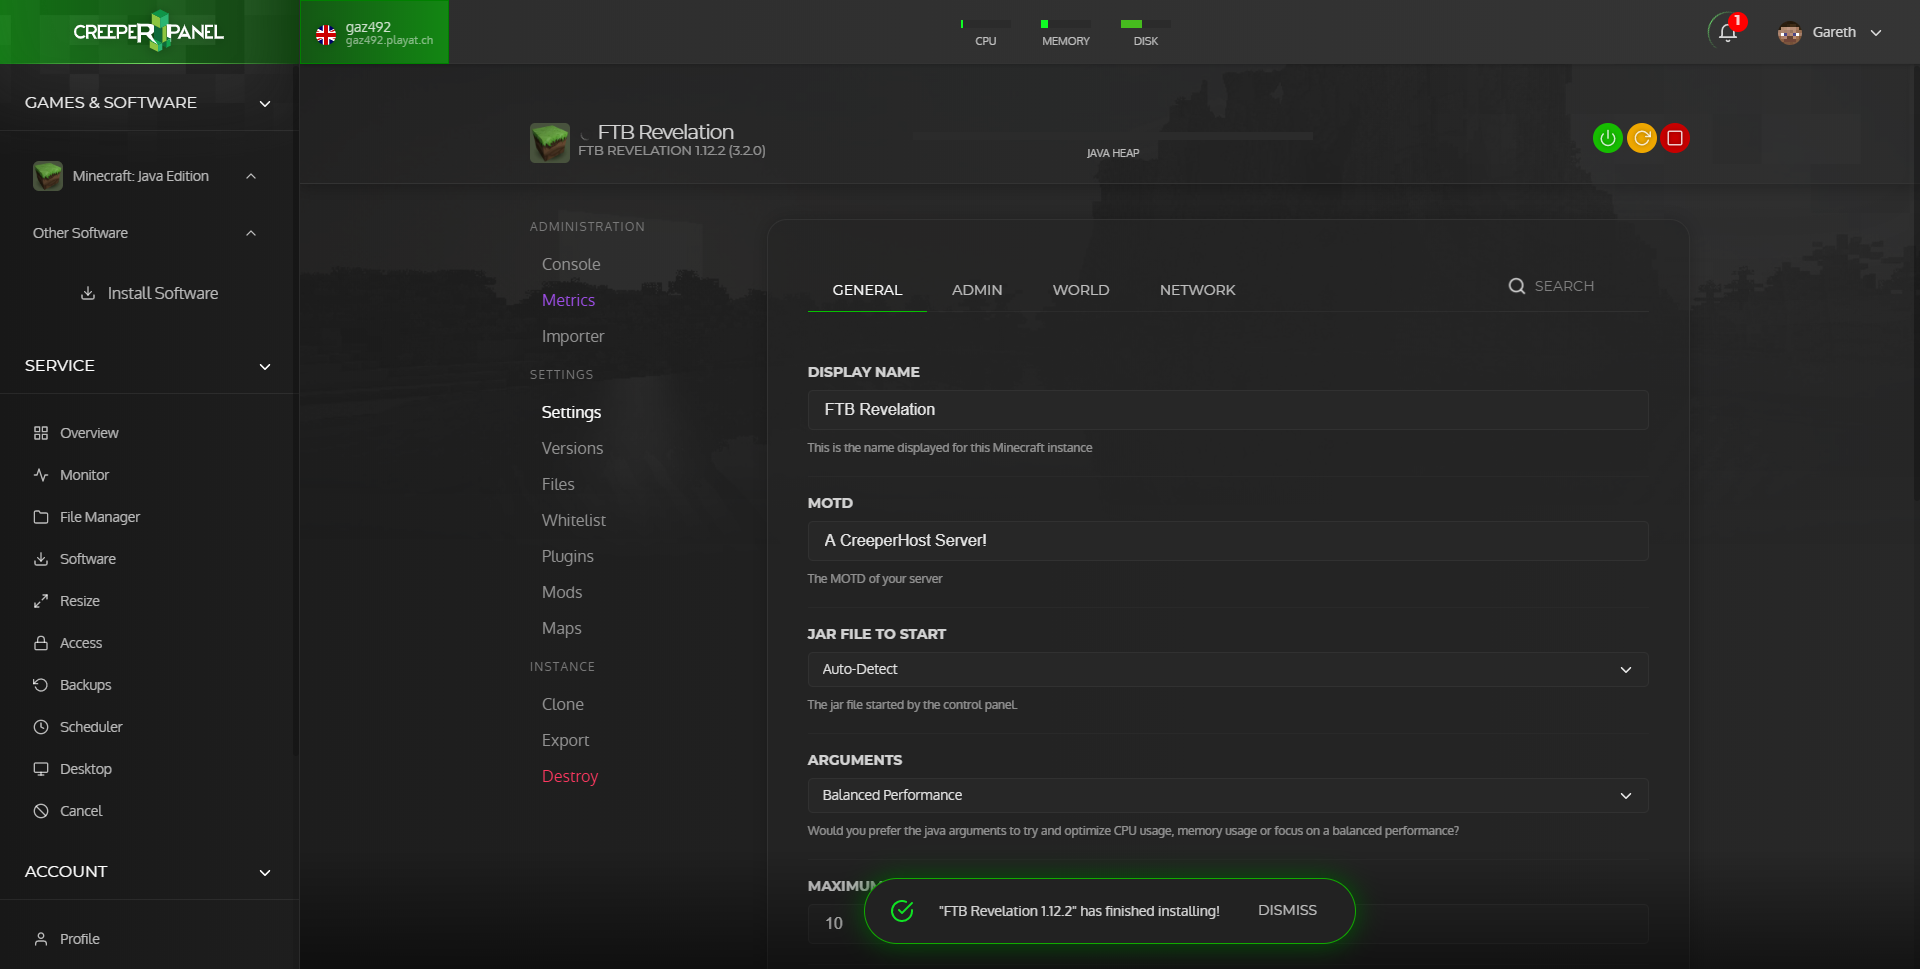The width and height of the screenshot is (1920, 969).
Task: Click the MOTD input field
Action: (1228, 541)
